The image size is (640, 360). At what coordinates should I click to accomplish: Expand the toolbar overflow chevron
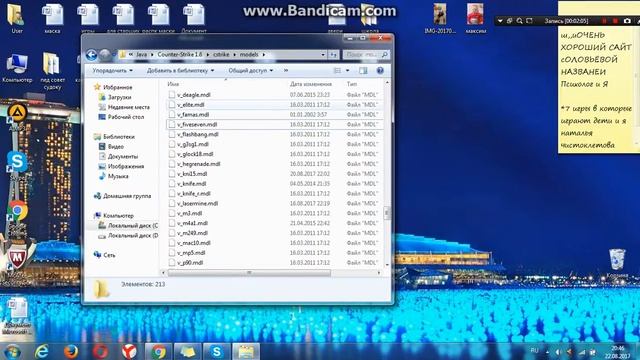[x=286, y=71]
